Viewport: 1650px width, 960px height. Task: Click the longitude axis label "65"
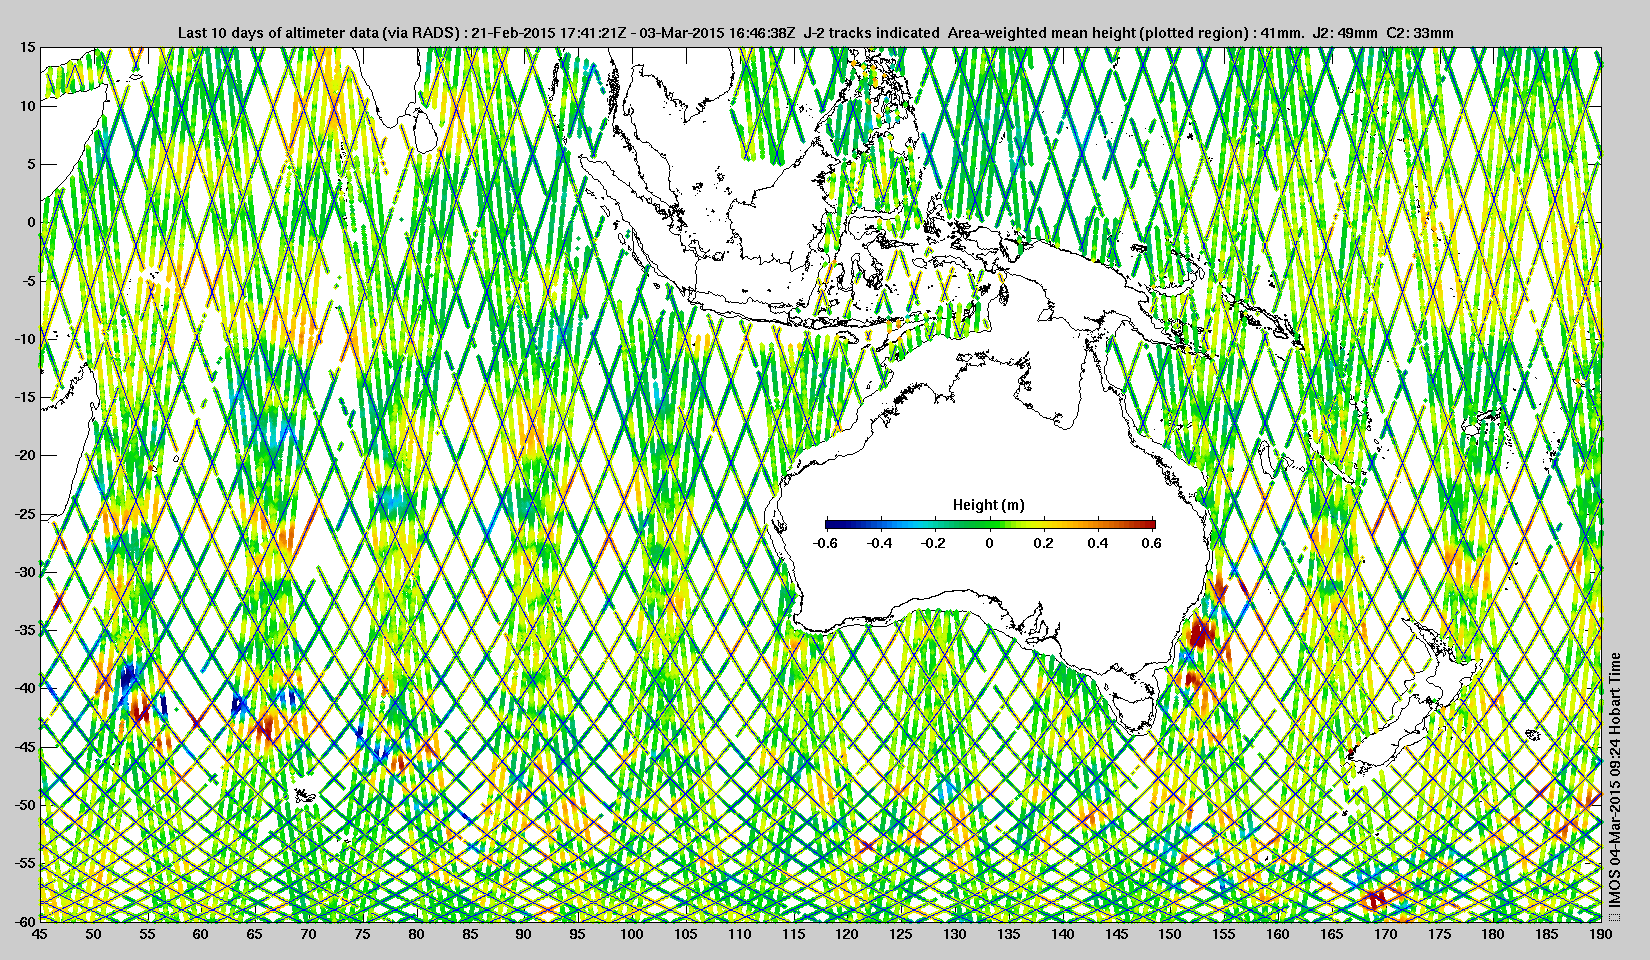pyautogui.click(x=255, y=934)
